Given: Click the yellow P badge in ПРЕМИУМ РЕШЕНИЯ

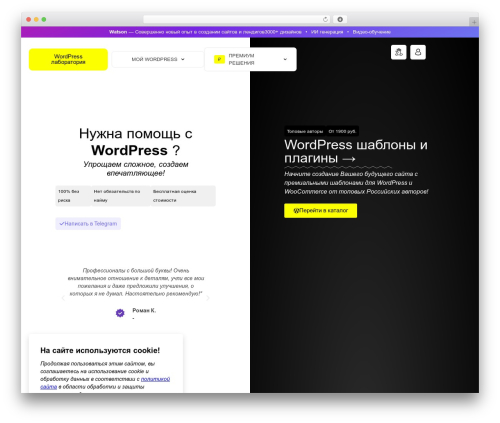Looking at the screenshot, I should pos(219,59).
